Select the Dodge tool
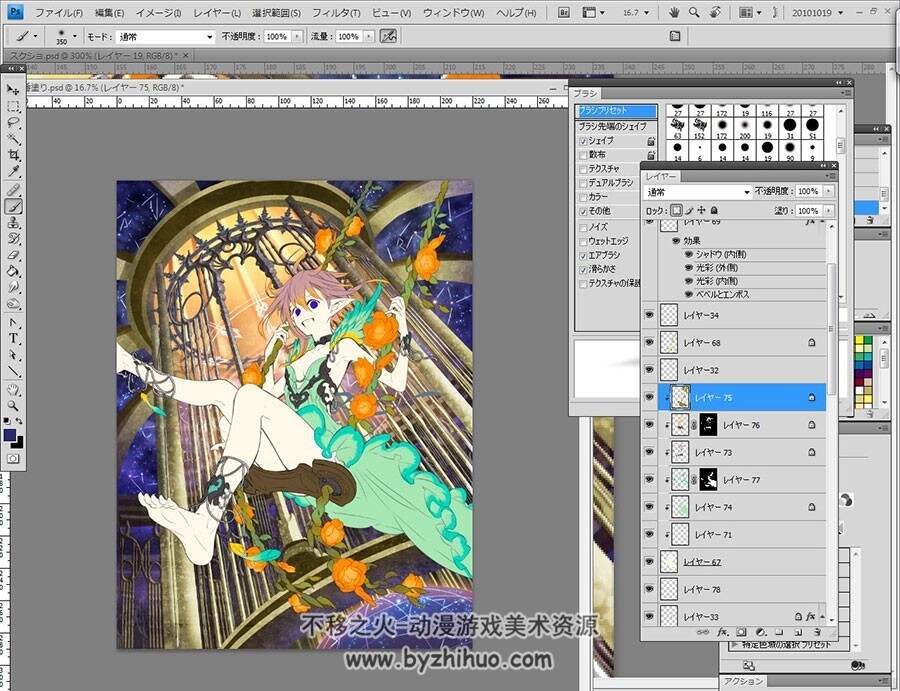The height and width of the screenshot is (691, 900). click(x=13, y=304)
